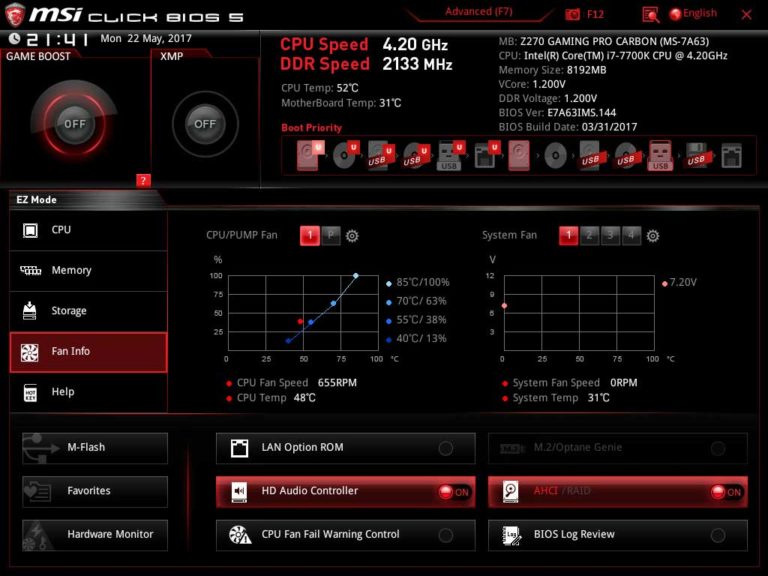The image size is (768, 576).
Task: Click the Favorites heart icon
Action: (37, 491)
